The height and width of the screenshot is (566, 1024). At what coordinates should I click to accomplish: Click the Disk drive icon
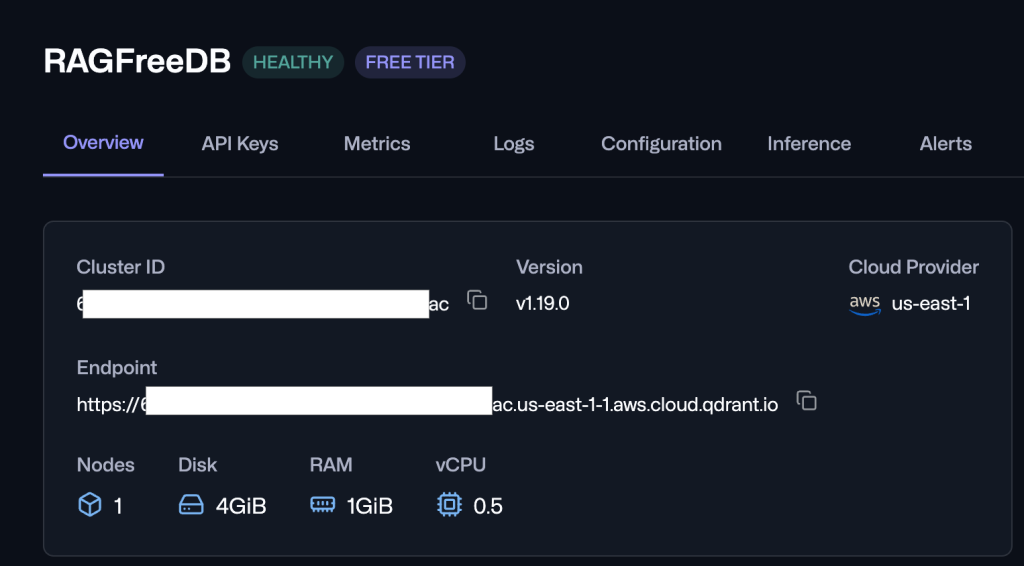(191, 505)
